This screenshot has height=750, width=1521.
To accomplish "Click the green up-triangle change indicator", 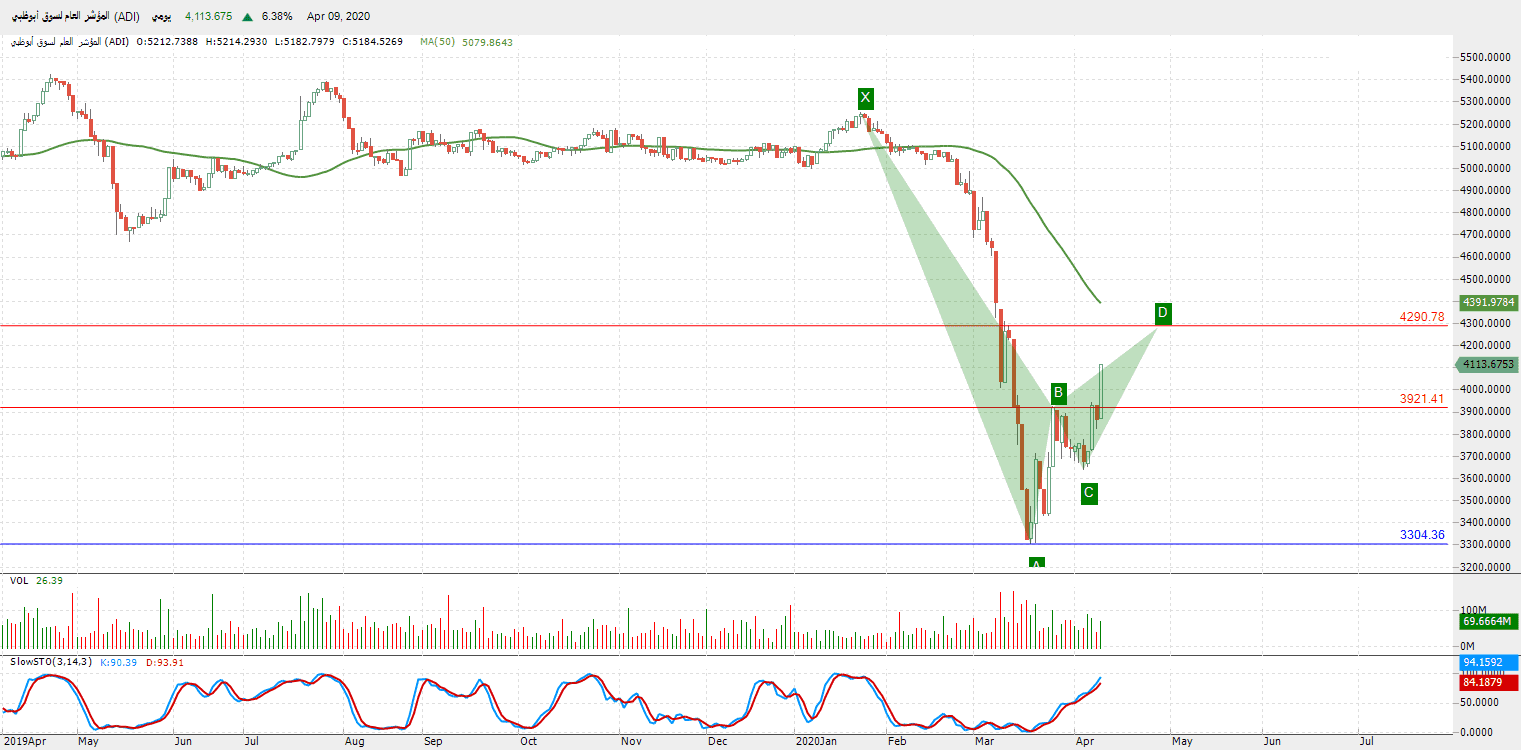I will coord(247,17).
